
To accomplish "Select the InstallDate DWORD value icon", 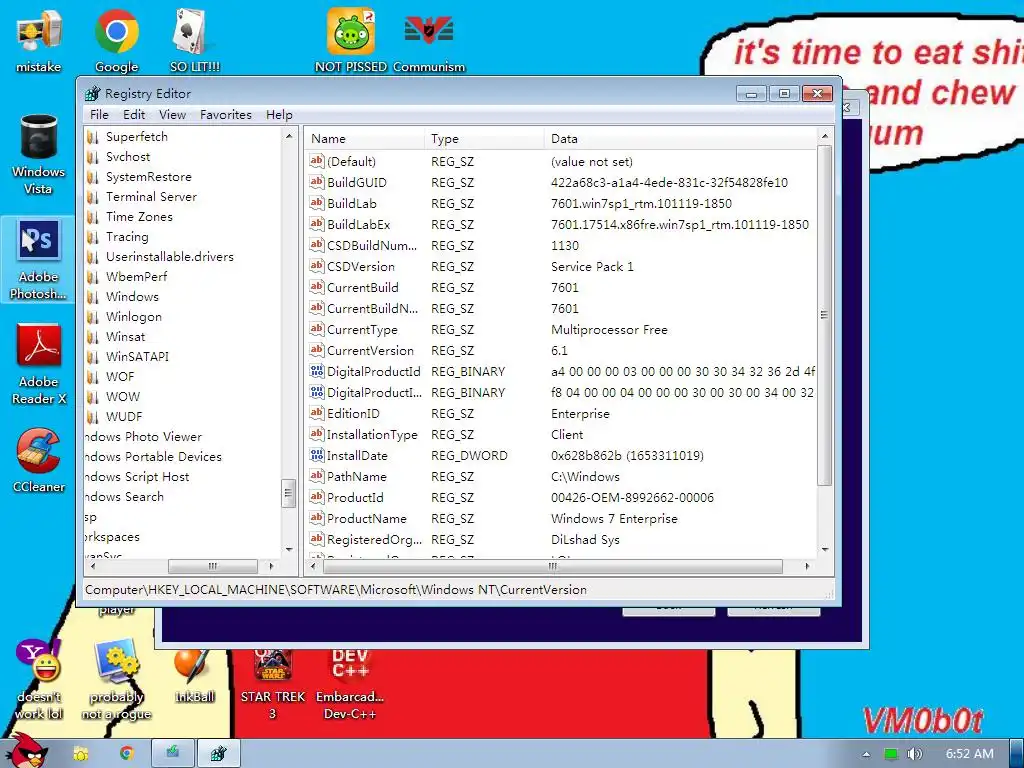I will 317,455.
